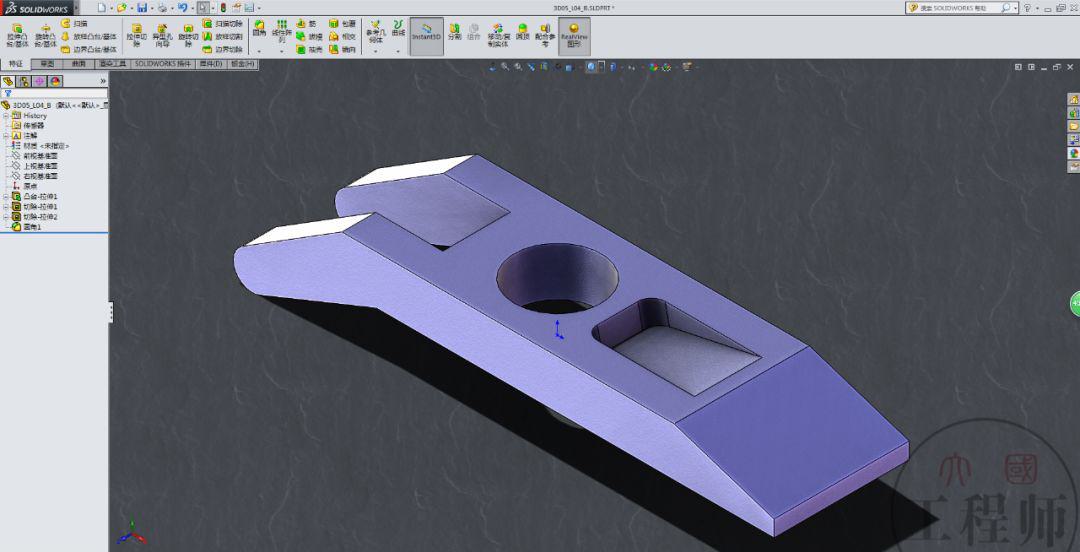
Task: Select 前视基准面 plane in the feature tree
Action: [40, 156]
